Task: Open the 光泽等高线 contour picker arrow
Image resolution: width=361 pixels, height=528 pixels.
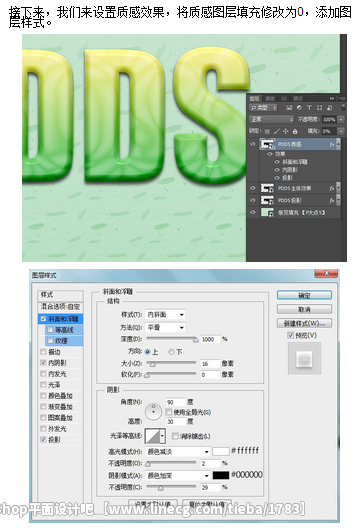Action: 163,436
